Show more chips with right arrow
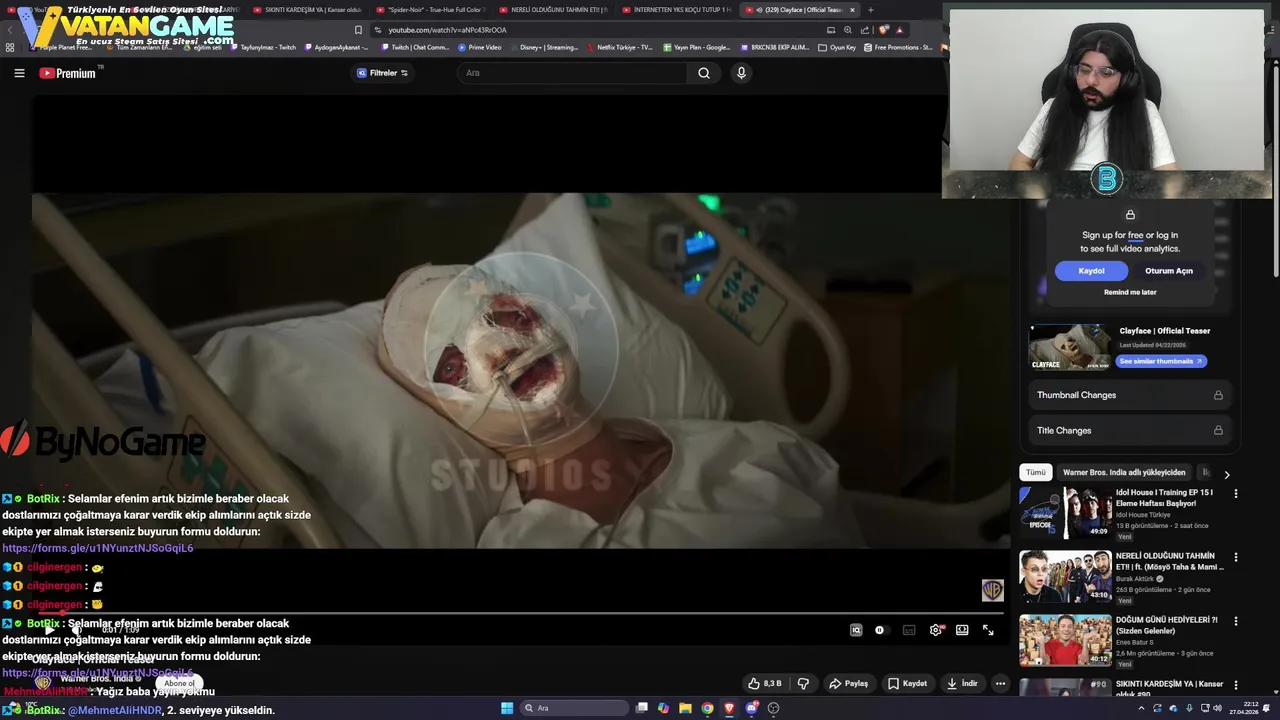1280x720 pixels. point(1227,474)
